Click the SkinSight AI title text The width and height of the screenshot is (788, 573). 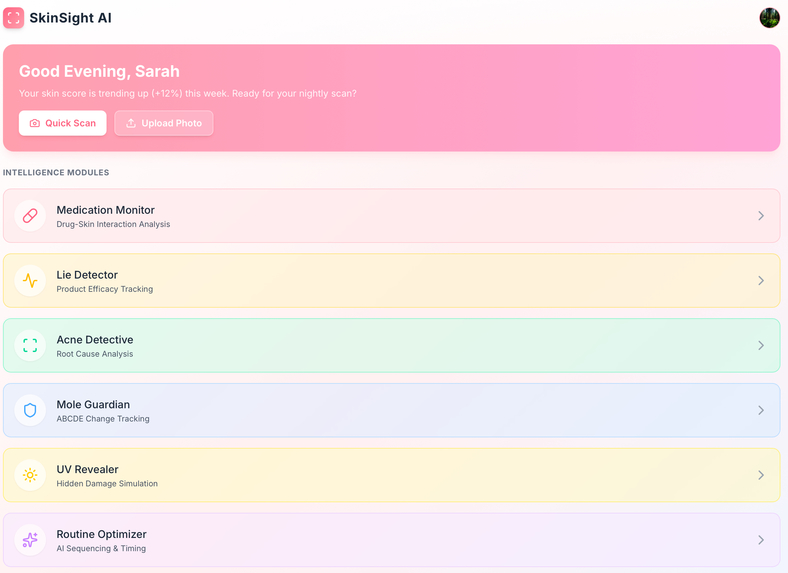70,18
